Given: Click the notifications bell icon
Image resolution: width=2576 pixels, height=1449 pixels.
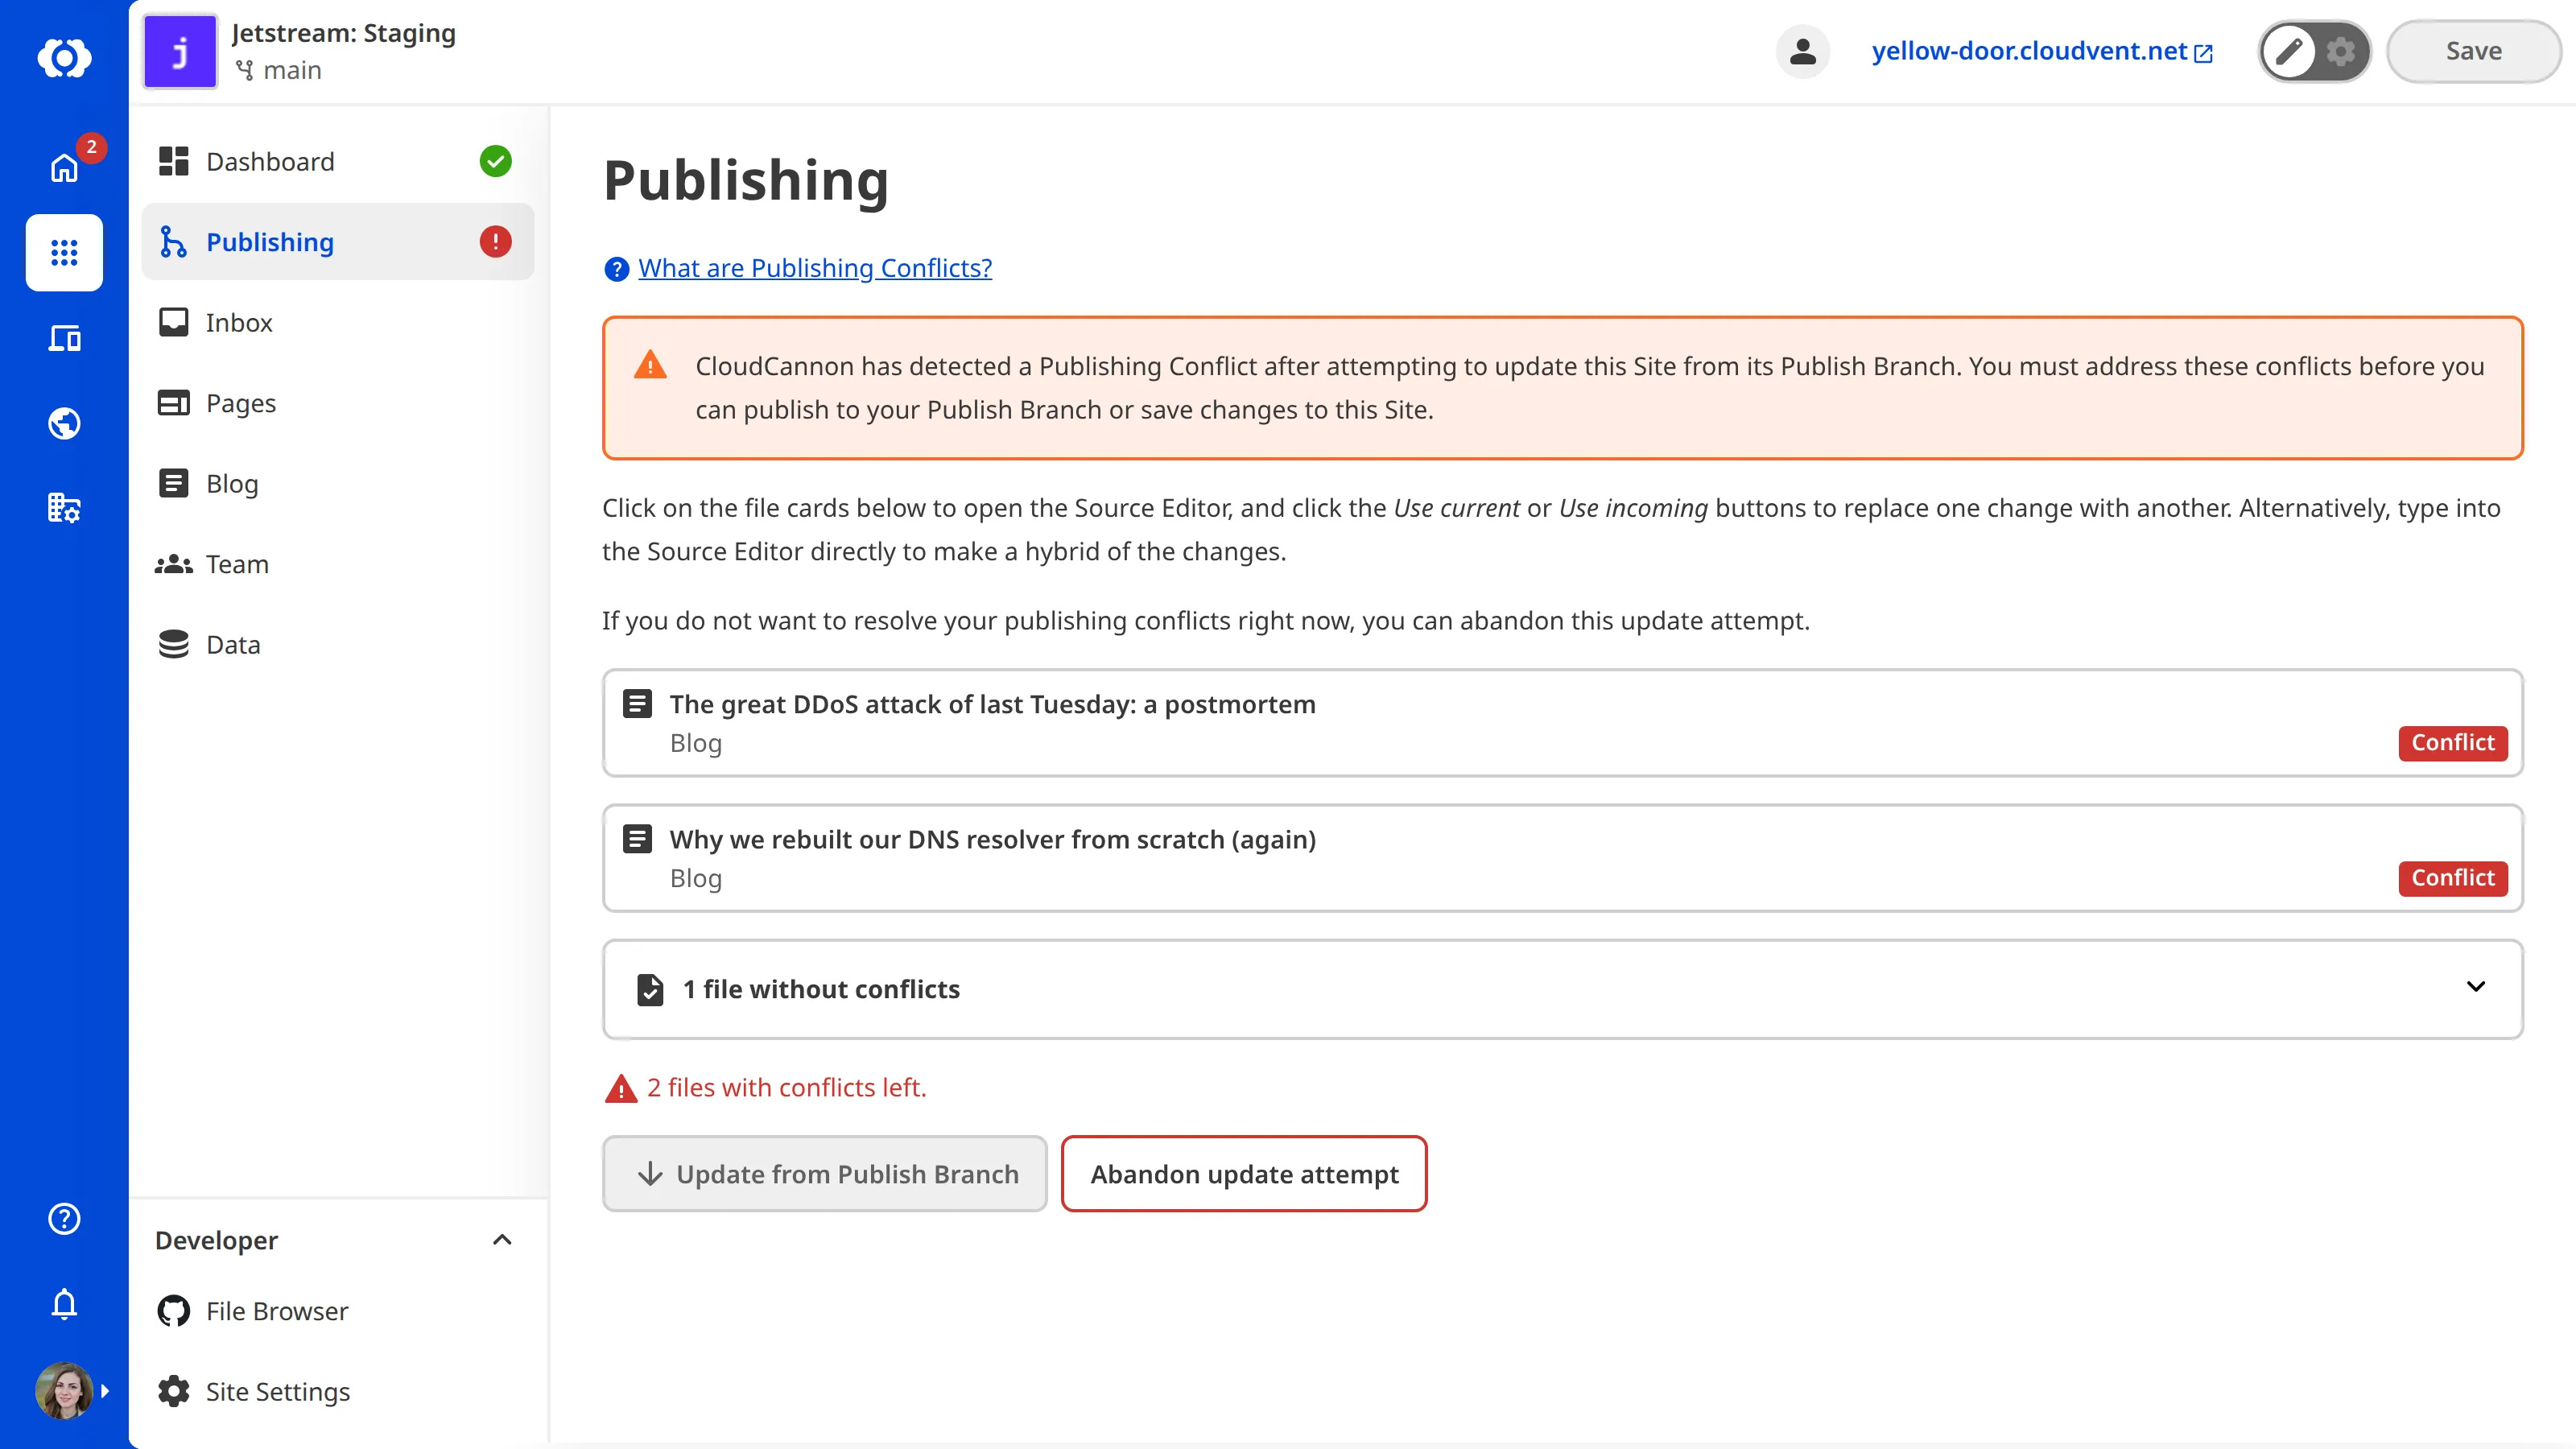Looking at the screenshot, I should point(64,1303).
